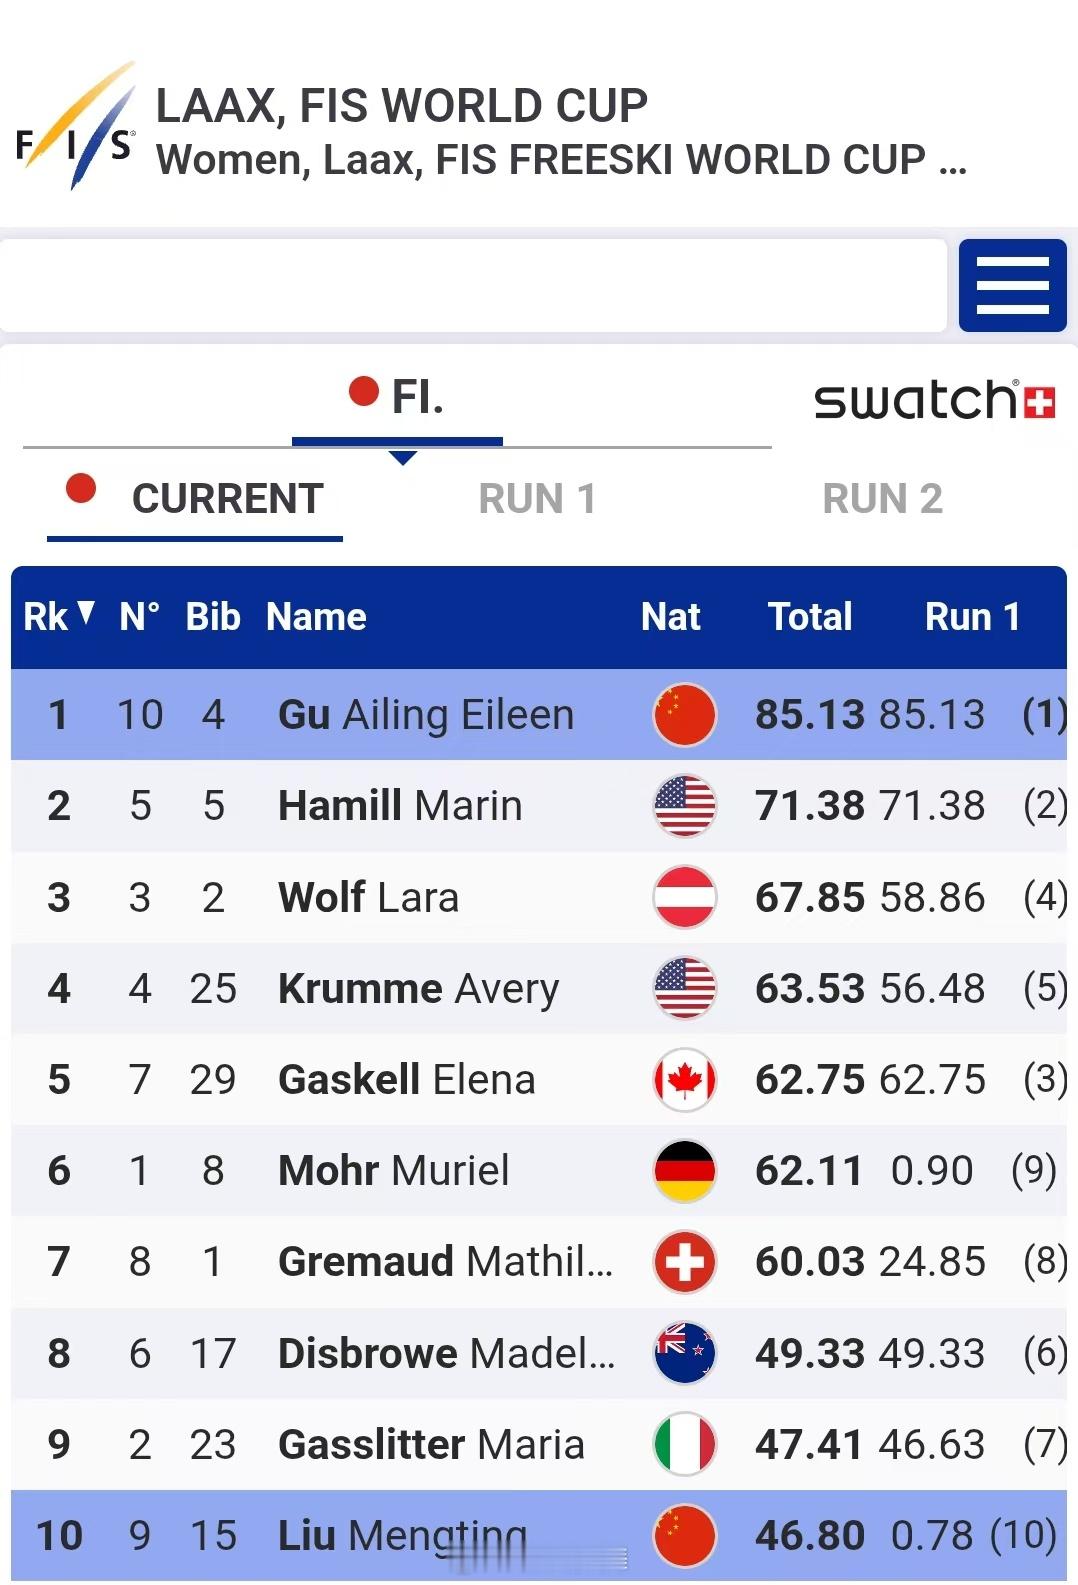The height and width of the screenshot is (1585, 1078).
Task: Click Austria flag beside Wolf Lara
Action: (684, 897)
